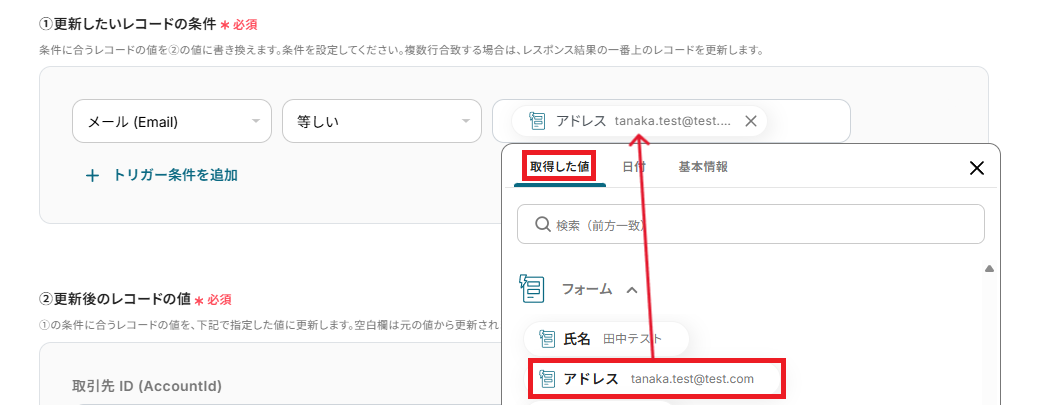Click the magnifier search icon

543,224
